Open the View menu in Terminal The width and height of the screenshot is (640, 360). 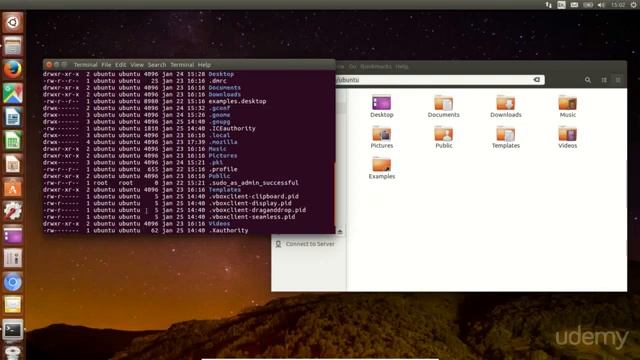pyautogui.click(x=137, y=64)
